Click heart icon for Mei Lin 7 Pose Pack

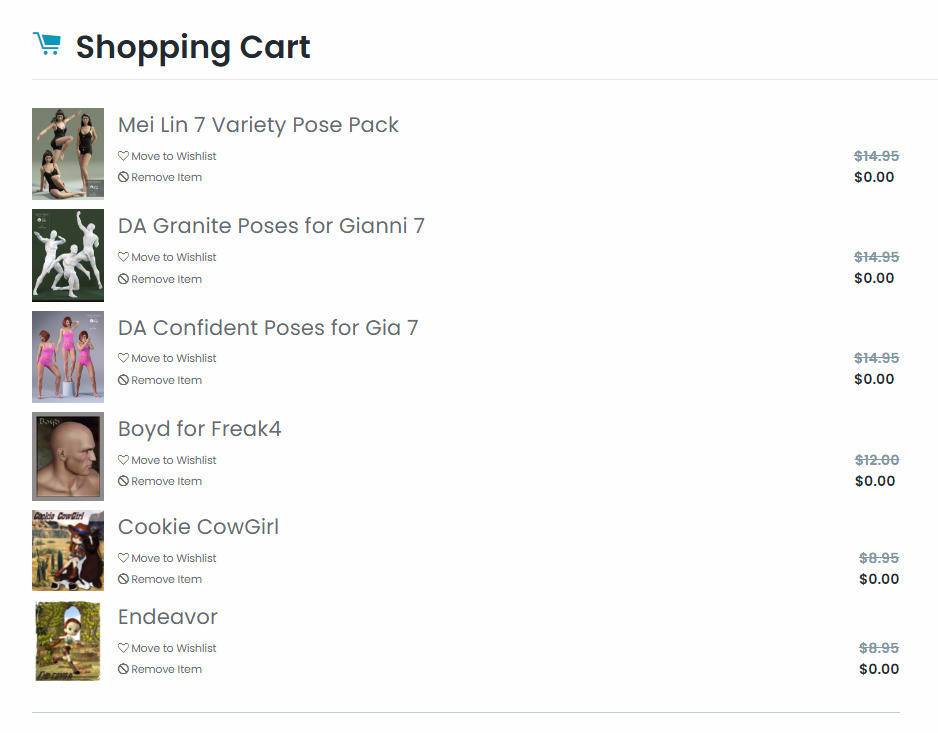[x=123, y=156]
